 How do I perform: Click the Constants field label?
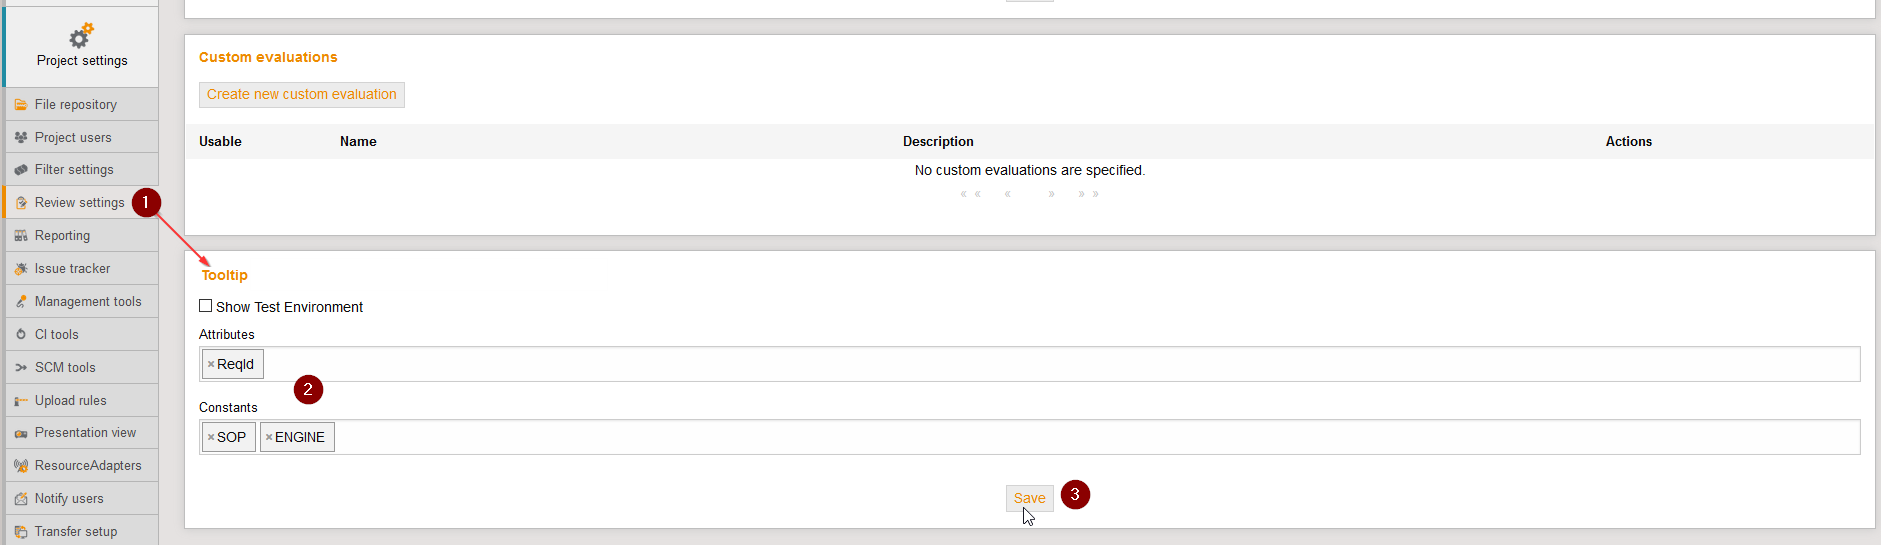[x=228, y=408]
